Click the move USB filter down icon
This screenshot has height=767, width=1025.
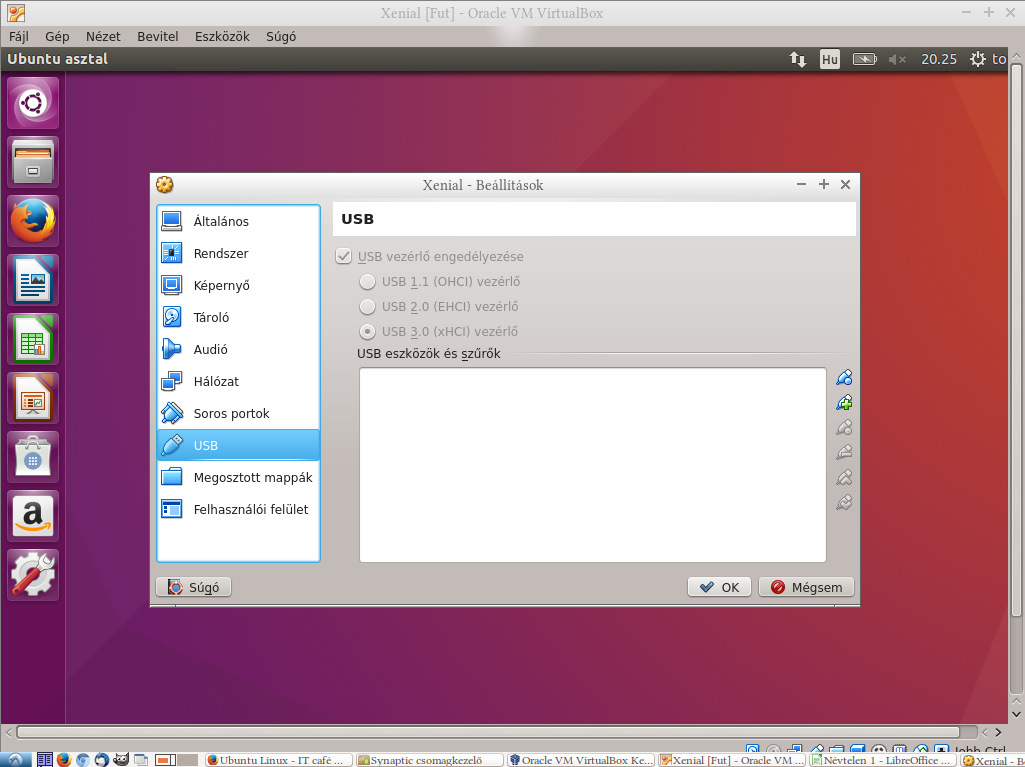tap(844, 502)
